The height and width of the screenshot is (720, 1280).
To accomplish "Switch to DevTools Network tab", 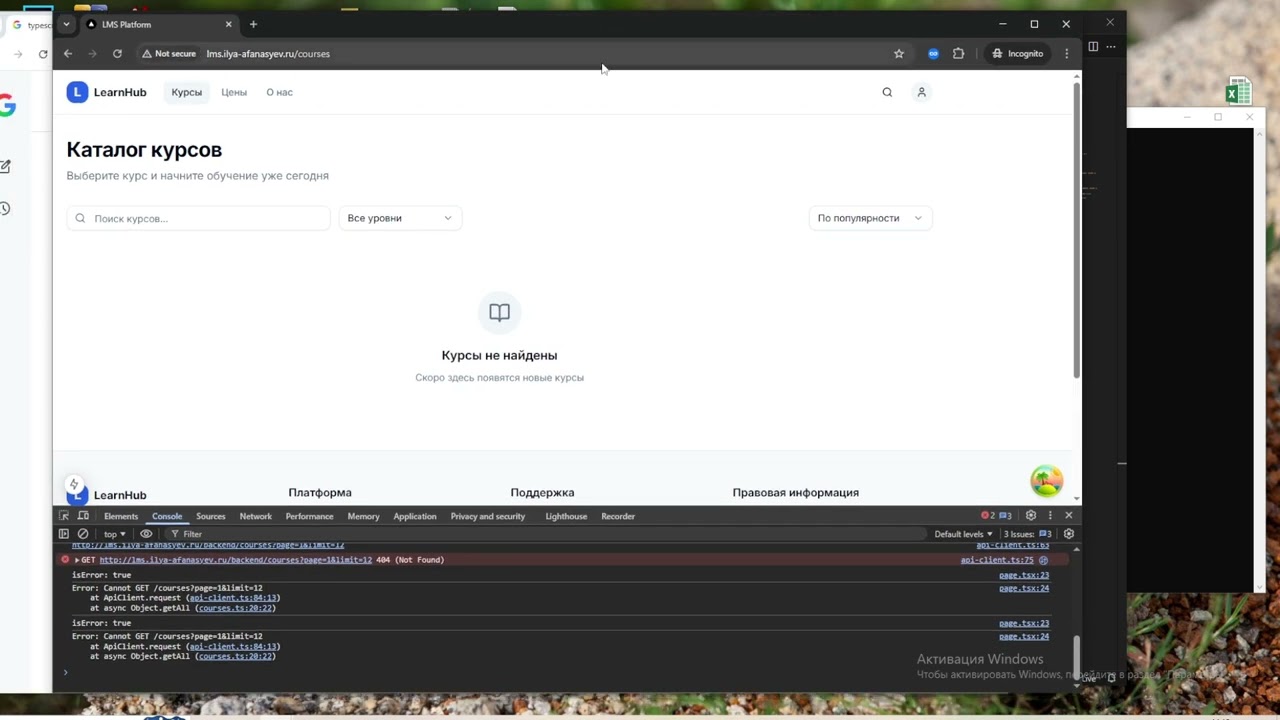I will (255, 516).
